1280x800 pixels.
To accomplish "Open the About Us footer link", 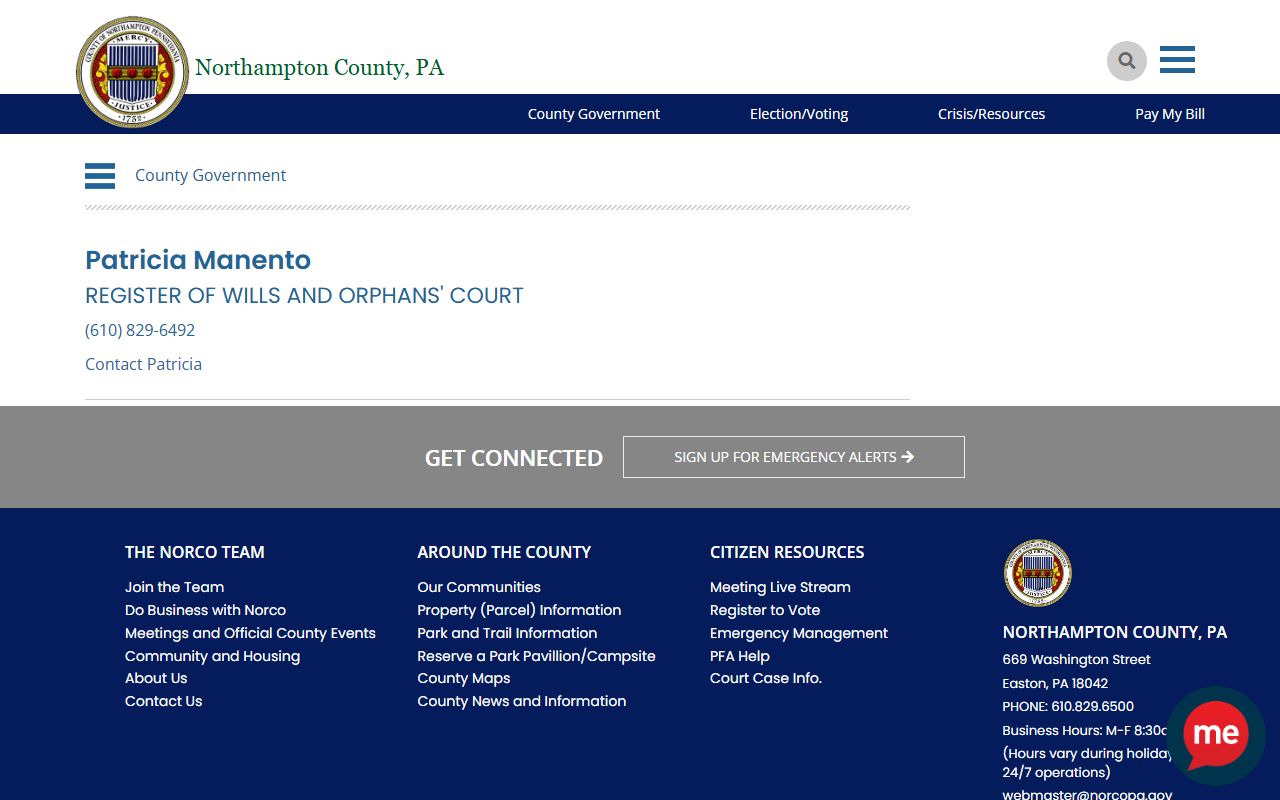I will 156,678.
